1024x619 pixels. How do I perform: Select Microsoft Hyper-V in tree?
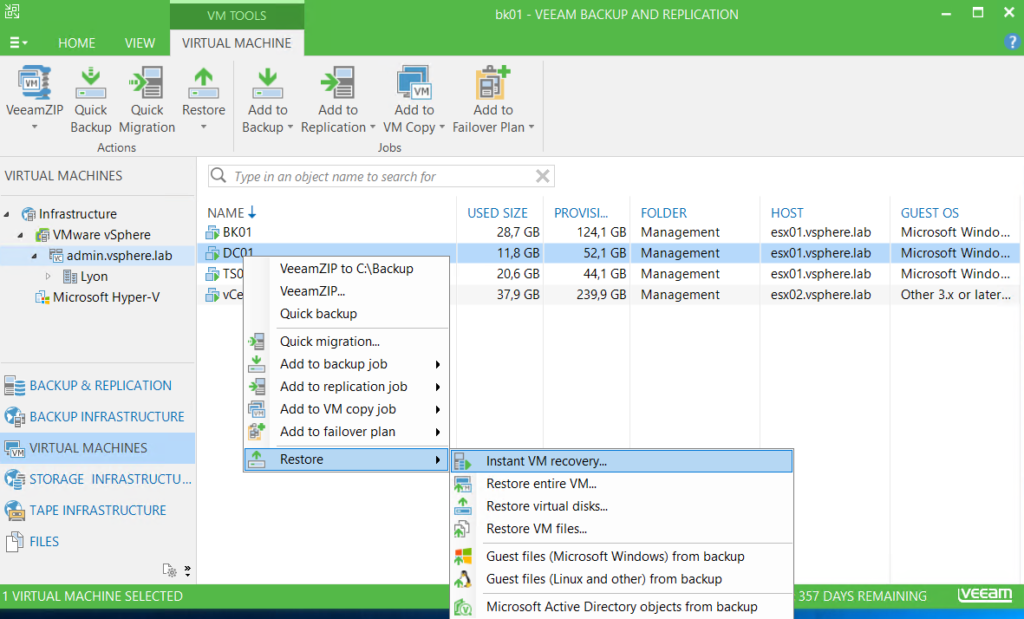coord(105,297)
